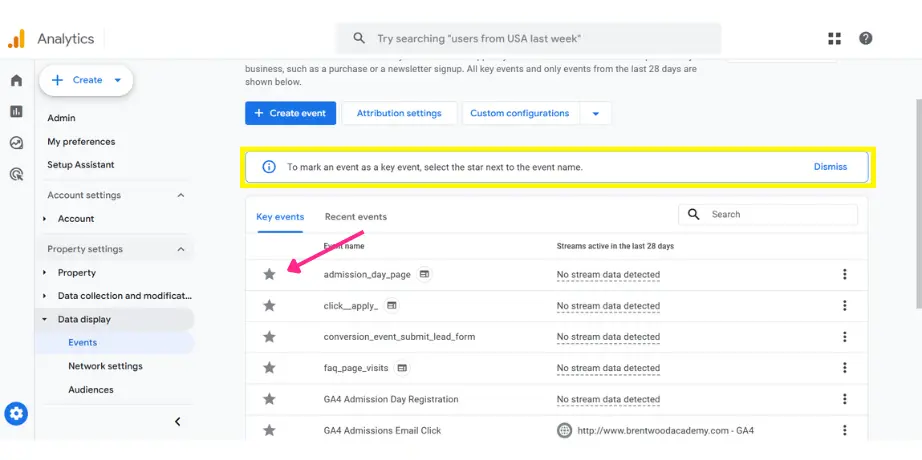Switch to the Recent events tab
Viewport: 922px width, 460px height.
355,216
